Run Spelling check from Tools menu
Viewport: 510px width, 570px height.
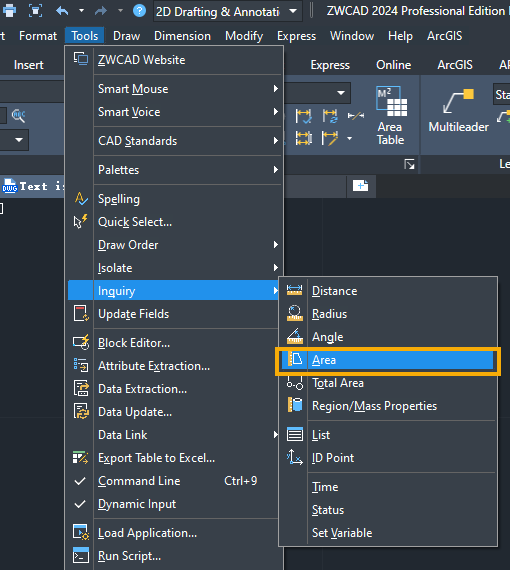click(x=174, y=199)
